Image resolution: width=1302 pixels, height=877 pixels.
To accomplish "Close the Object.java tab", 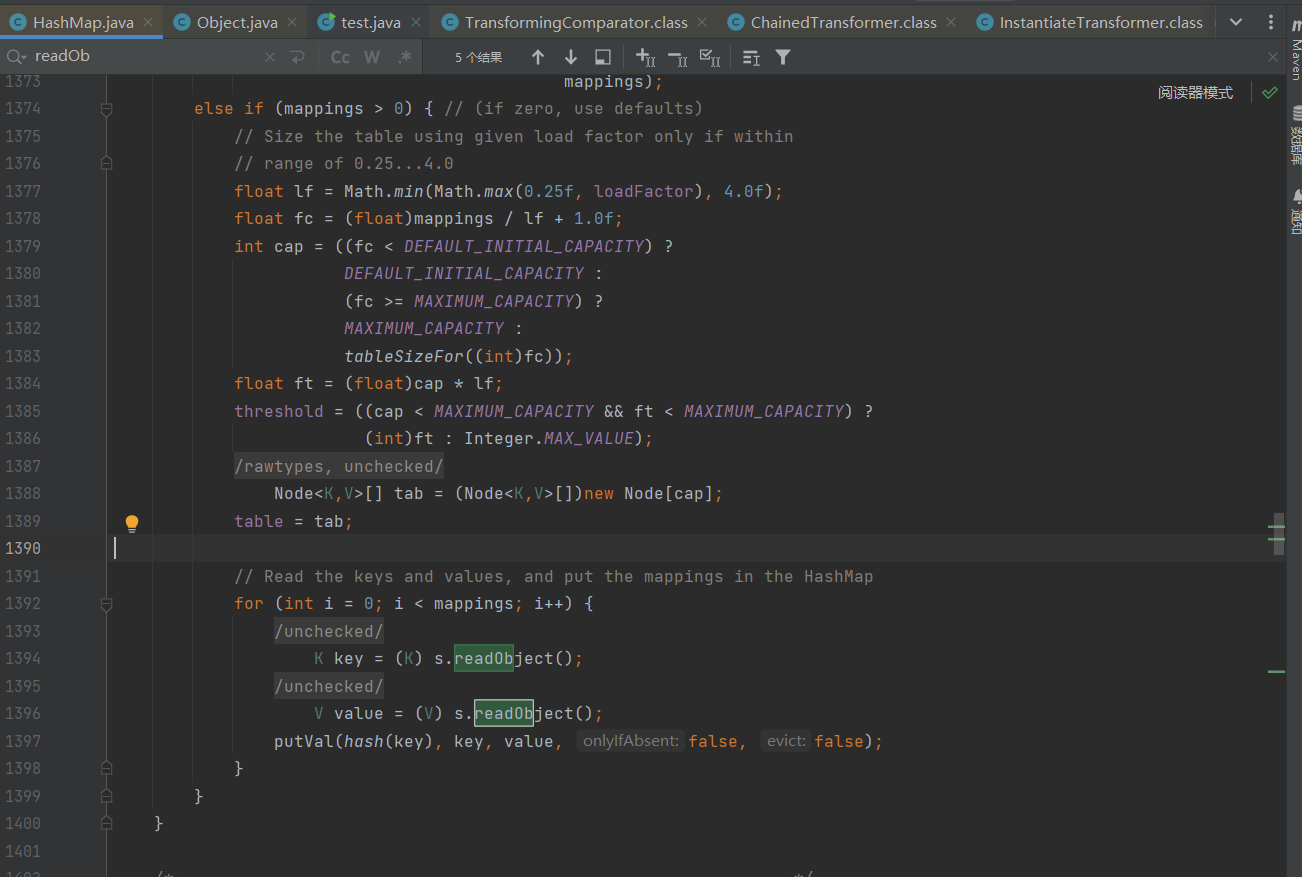I will tap(292, 22).
